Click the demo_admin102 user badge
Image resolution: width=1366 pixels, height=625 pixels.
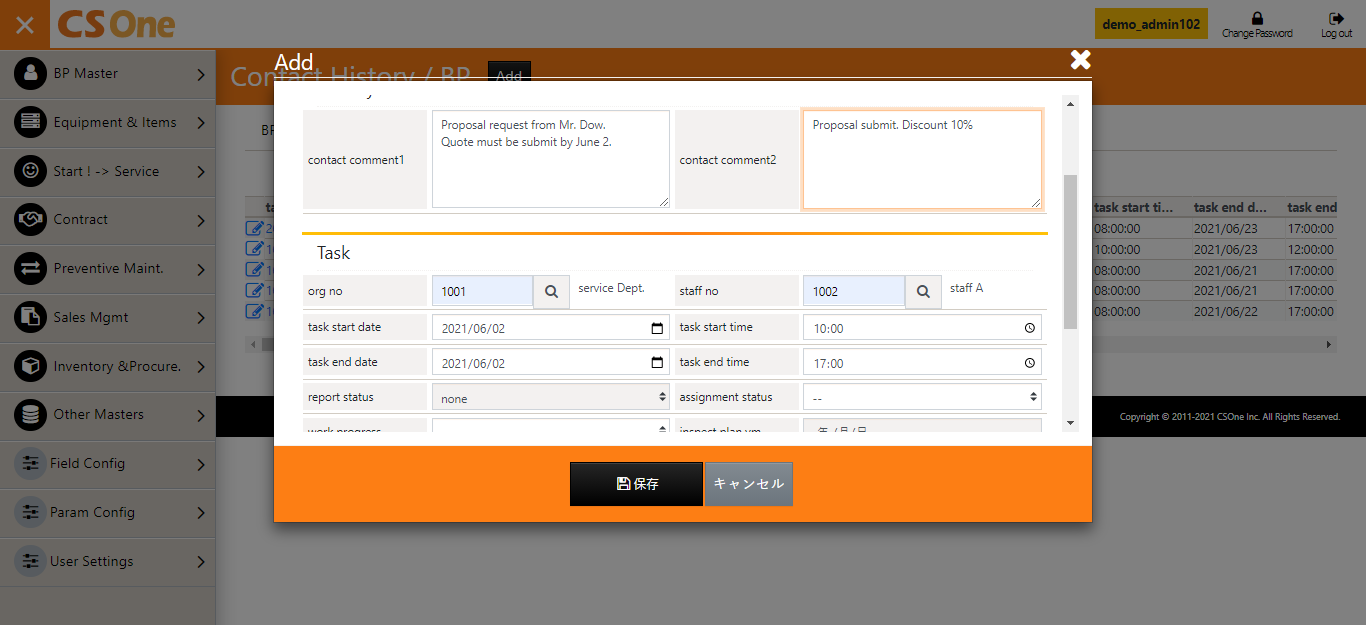click(1151, 24)
